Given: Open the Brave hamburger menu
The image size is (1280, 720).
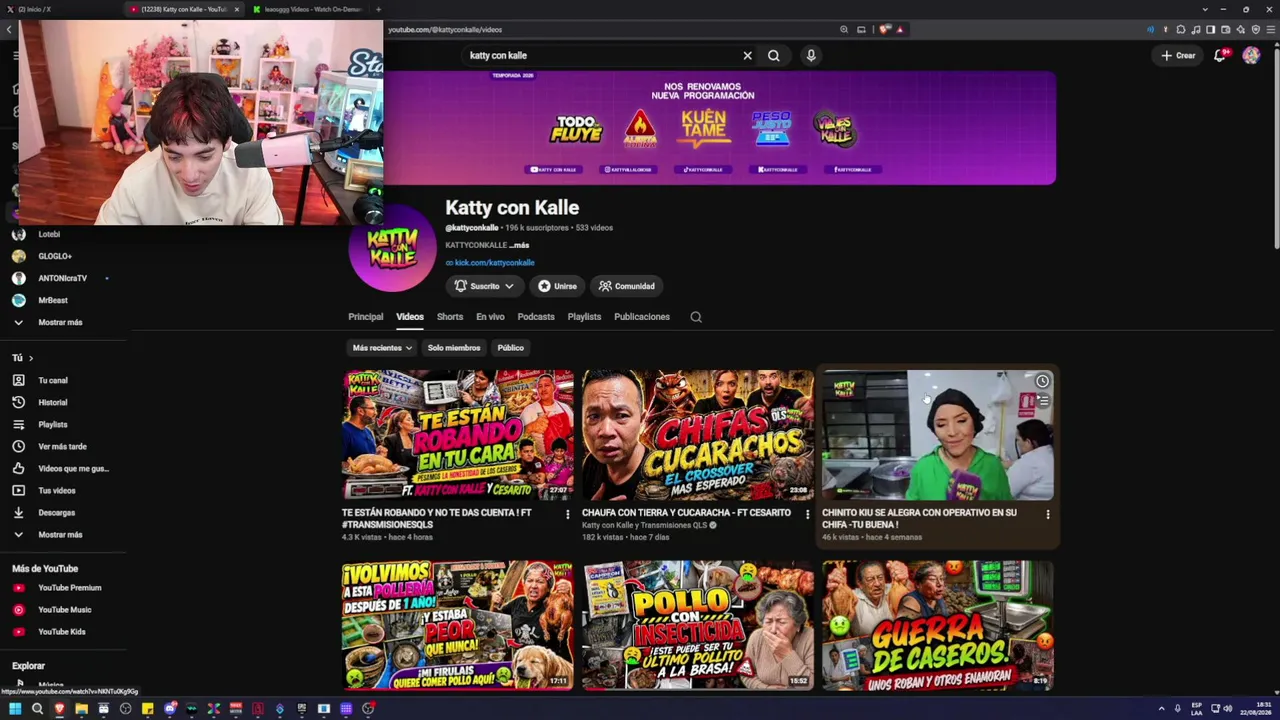Looking at the screenshot, I should pos(1271,30).
